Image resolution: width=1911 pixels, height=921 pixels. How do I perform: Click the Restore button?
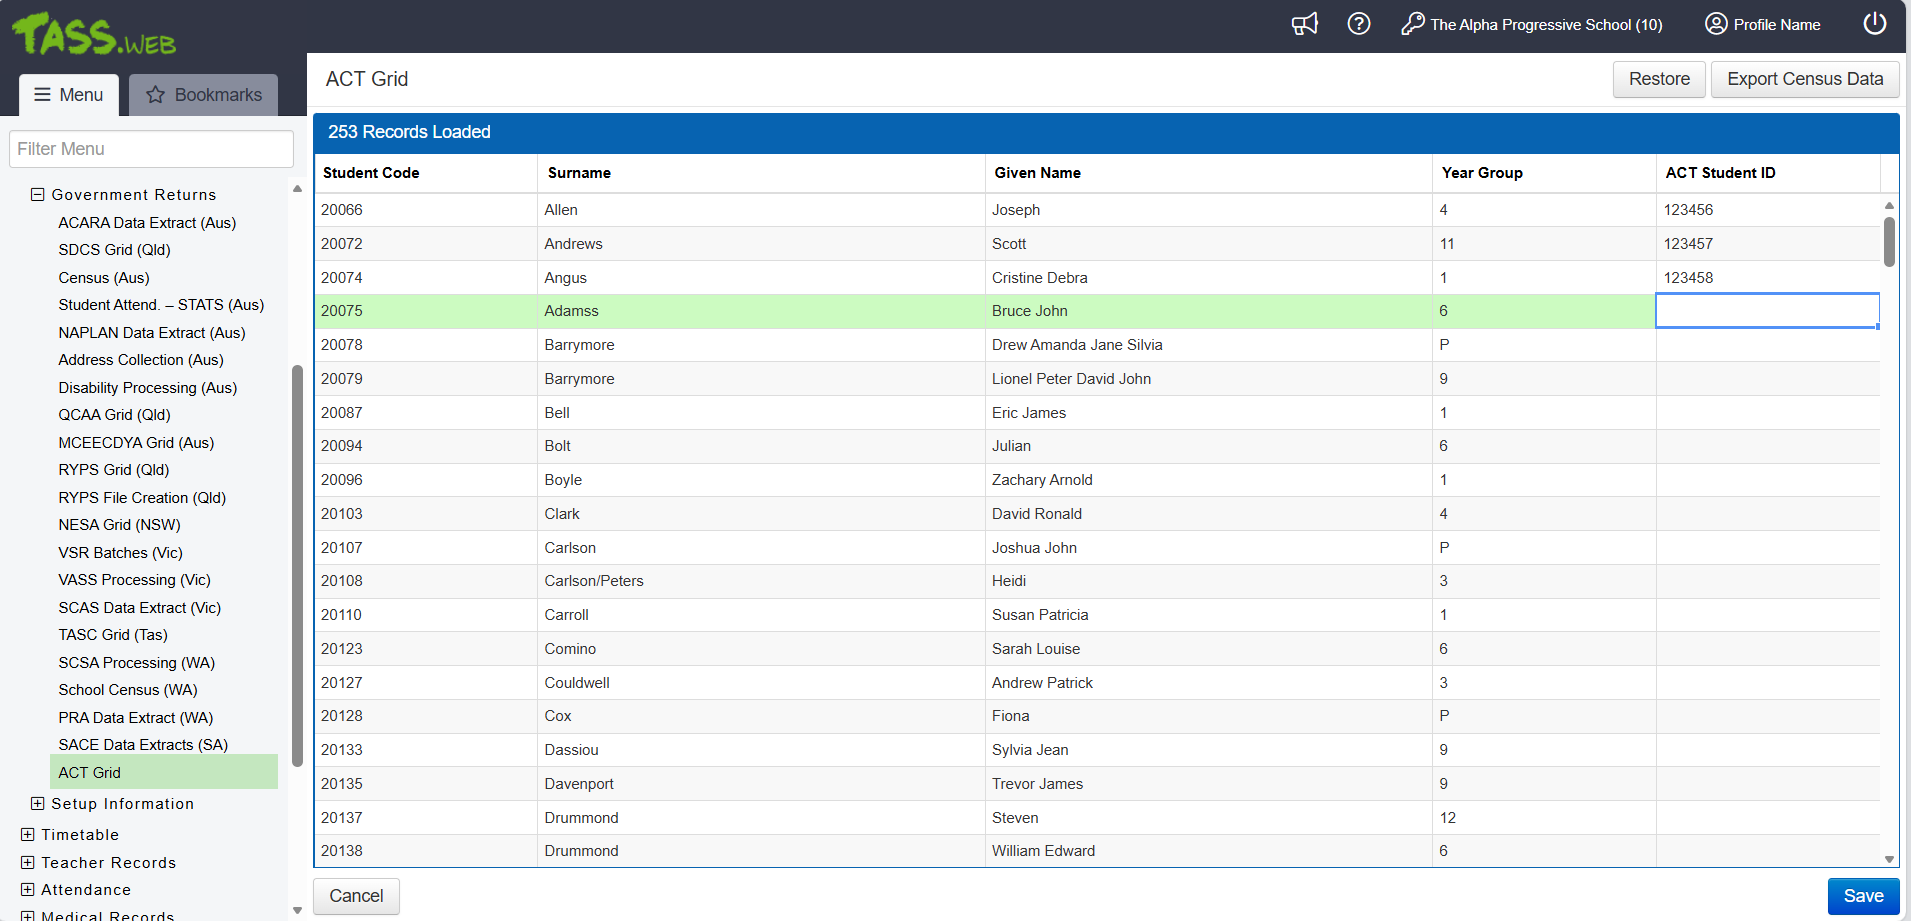(x=1658, y=79)
